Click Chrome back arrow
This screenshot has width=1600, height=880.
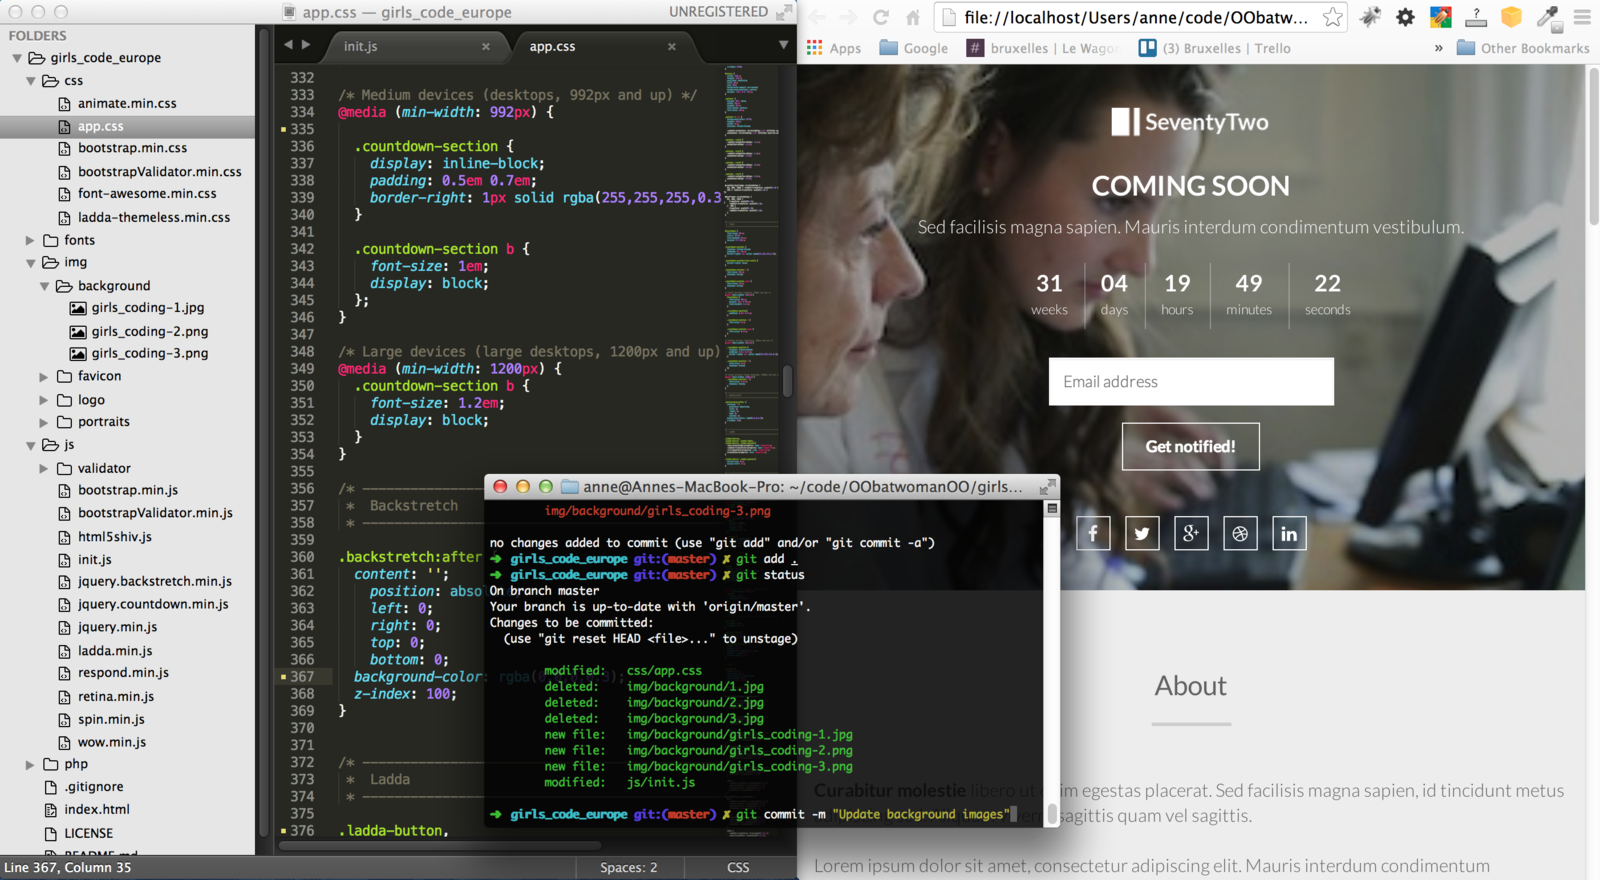[817, 17]
